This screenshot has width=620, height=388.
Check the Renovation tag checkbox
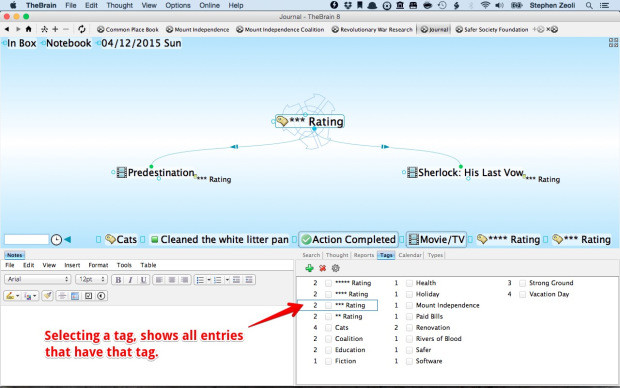click(x=409, y=327)
